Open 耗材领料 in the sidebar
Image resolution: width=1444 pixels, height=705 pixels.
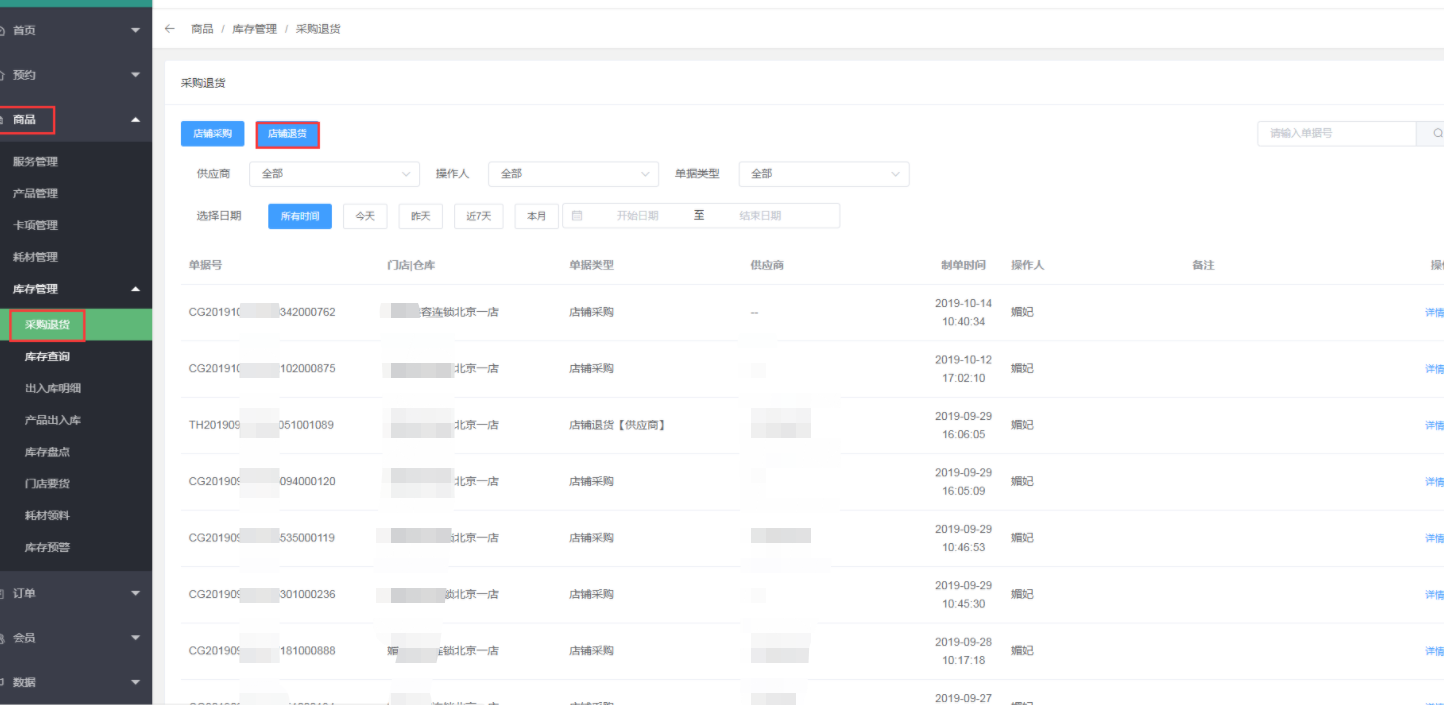(47, 516)
